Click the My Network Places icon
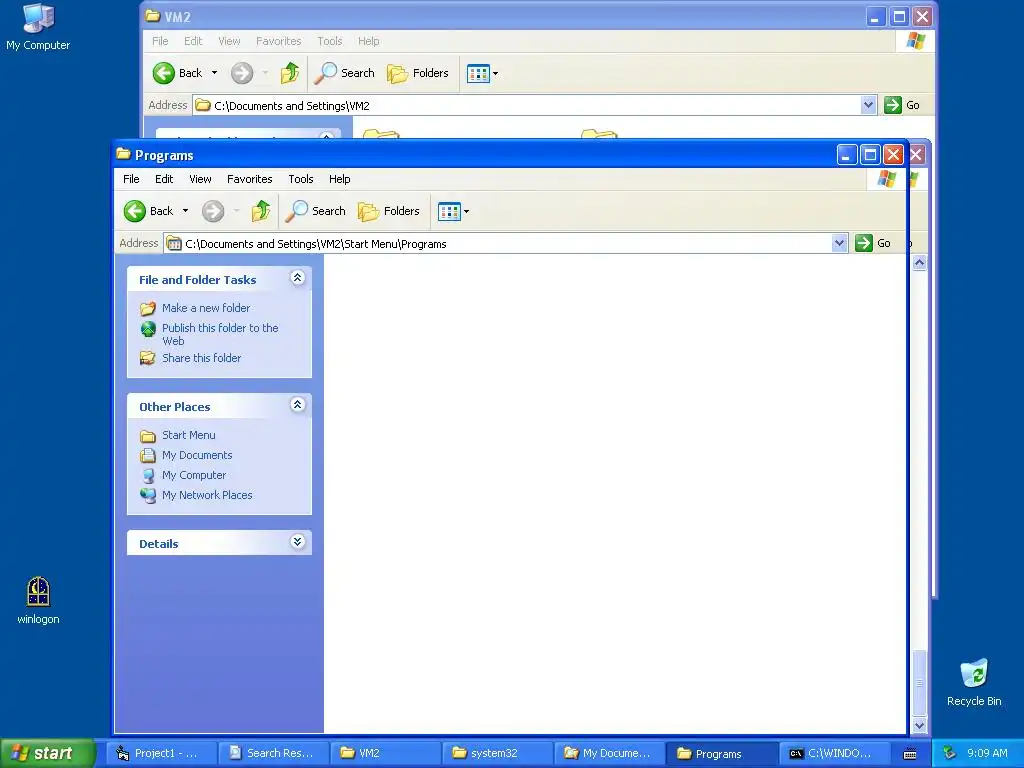 [x=148, y=495]
